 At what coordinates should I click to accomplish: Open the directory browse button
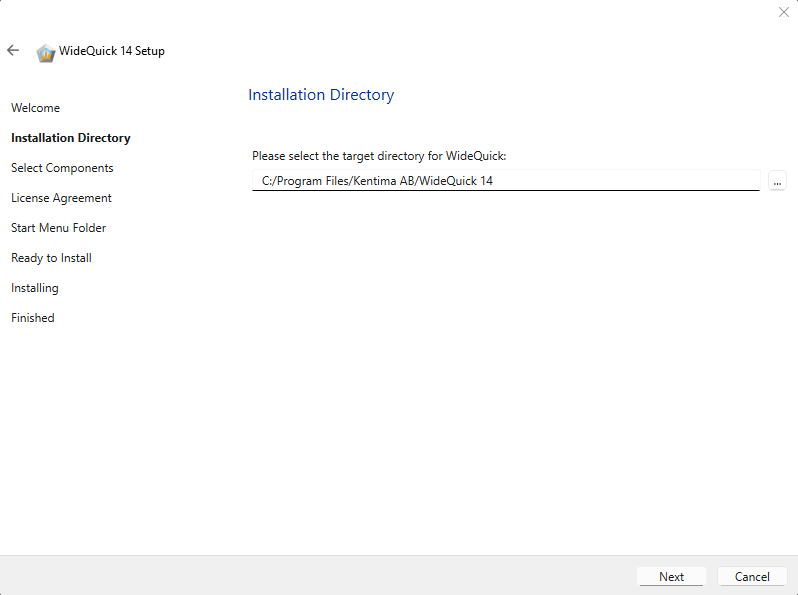pos(777,181)
